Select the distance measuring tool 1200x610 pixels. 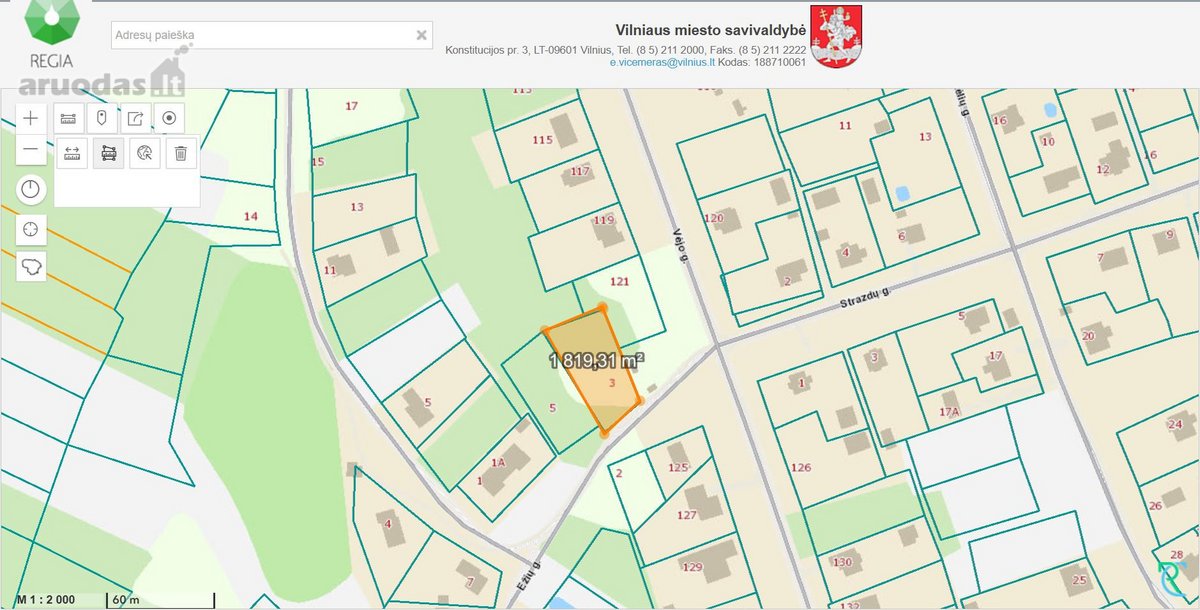tap(72, 153)
